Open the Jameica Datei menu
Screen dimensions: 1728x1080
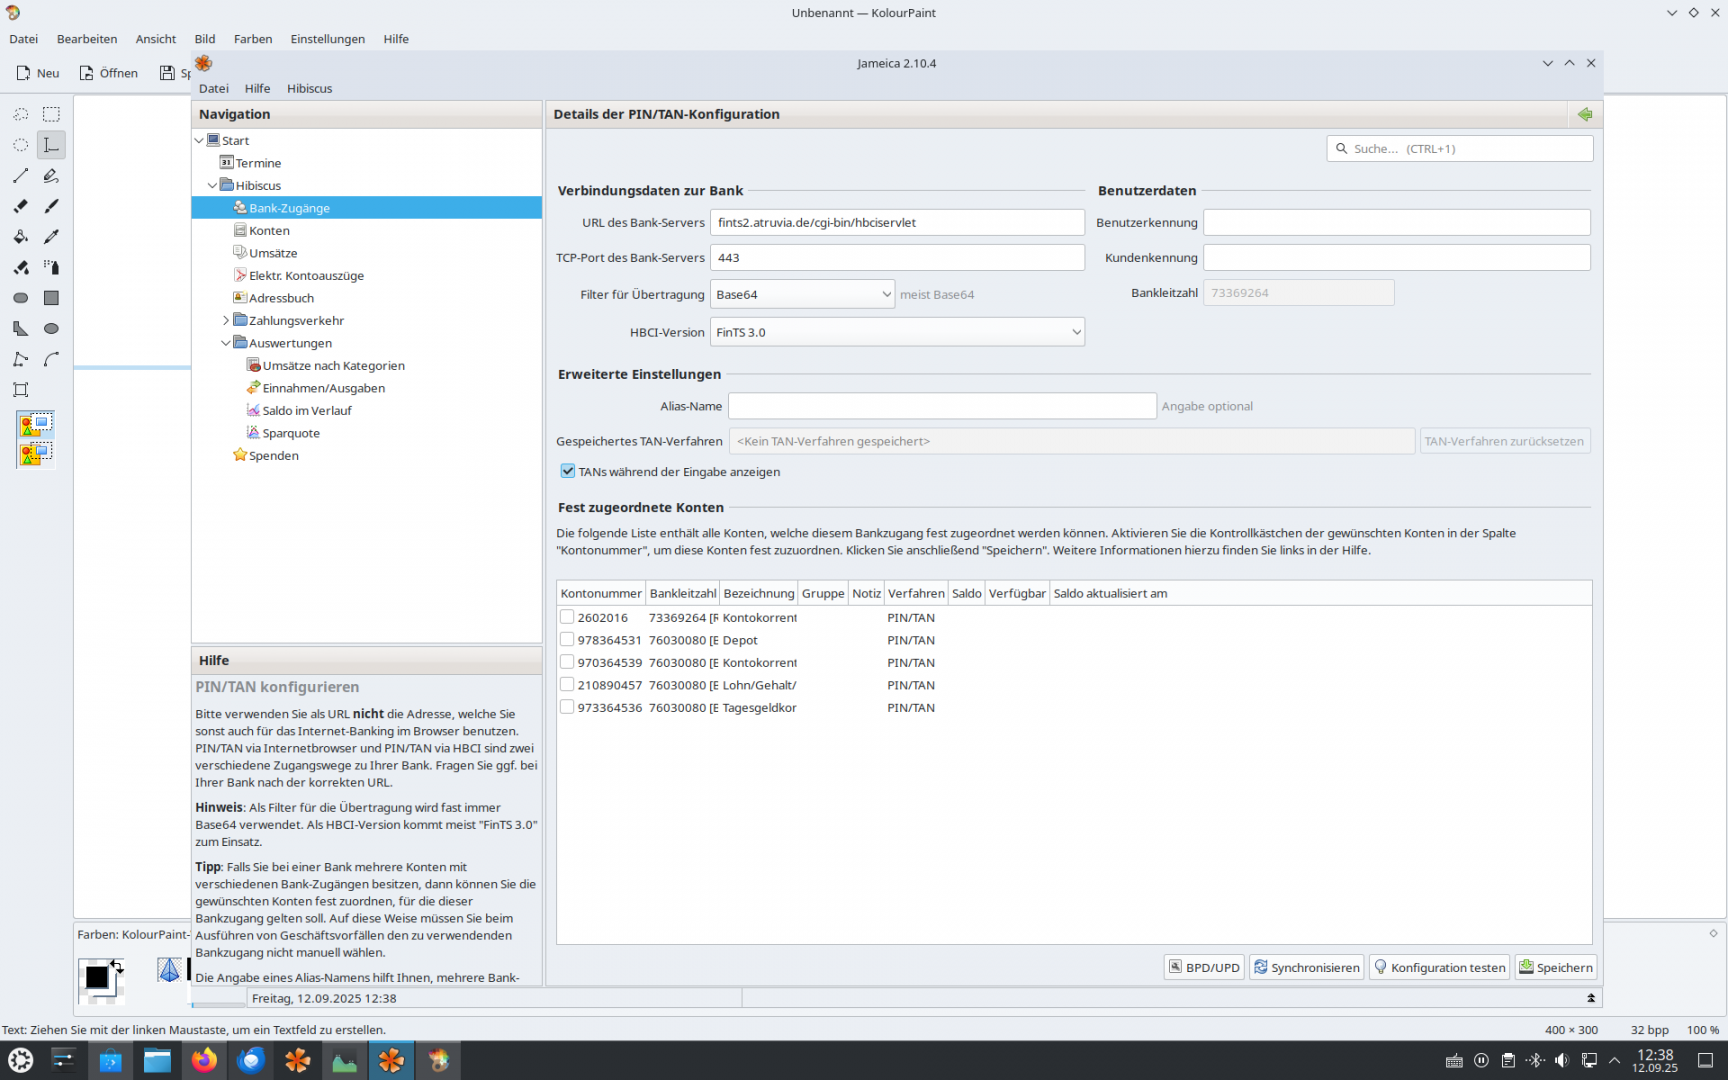[x=214, y=88]
